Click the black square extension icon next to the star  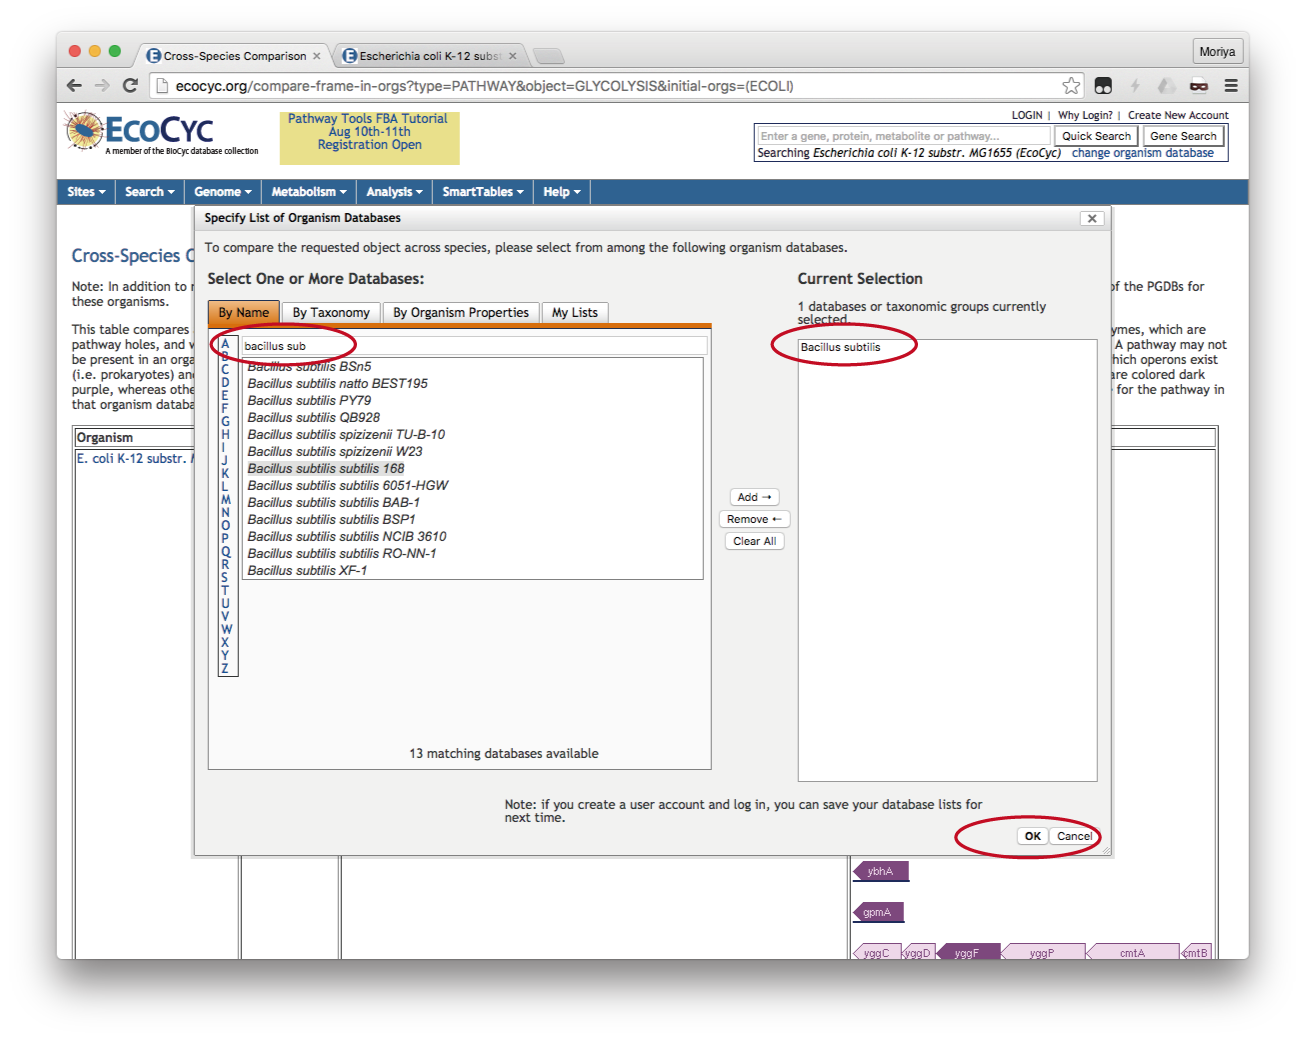1103,86
